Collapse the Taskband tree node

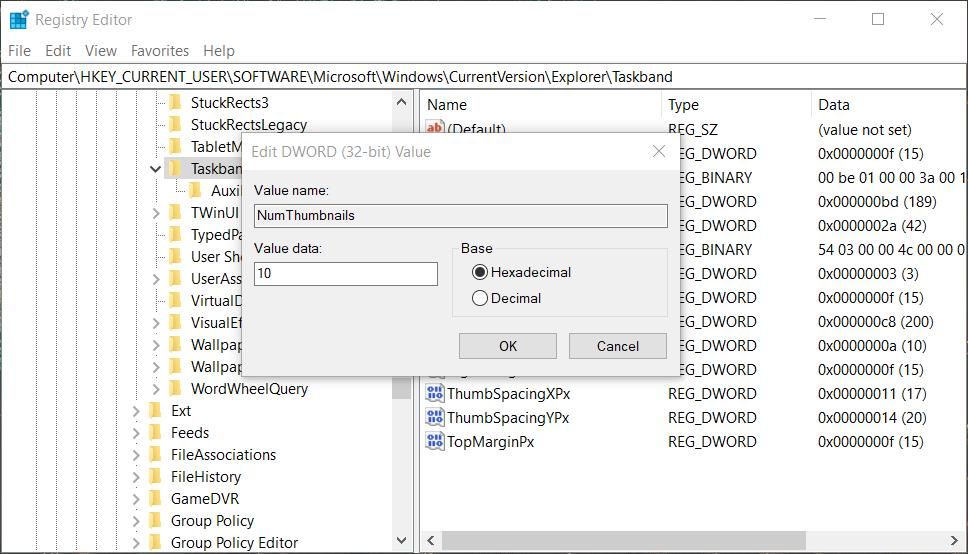[156, 169]
